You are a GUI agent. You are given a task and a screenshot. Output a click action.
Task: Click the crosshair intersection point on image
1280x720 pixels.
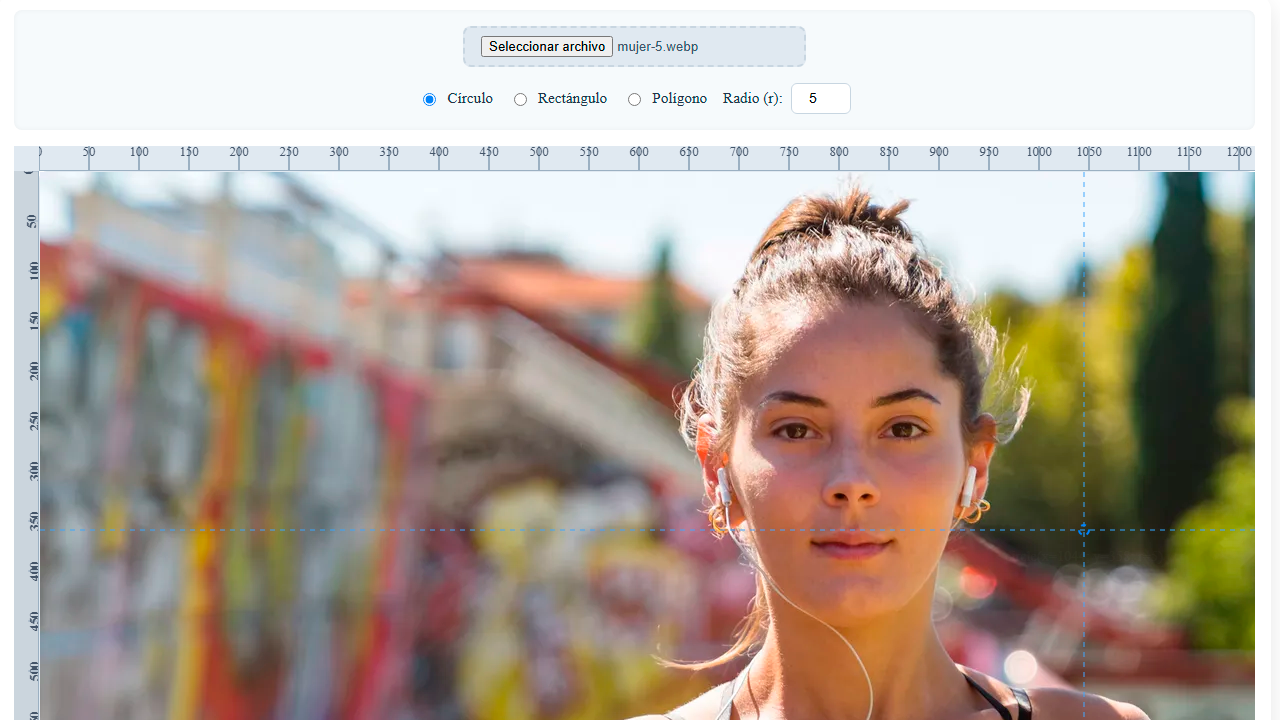point(1084,530)
